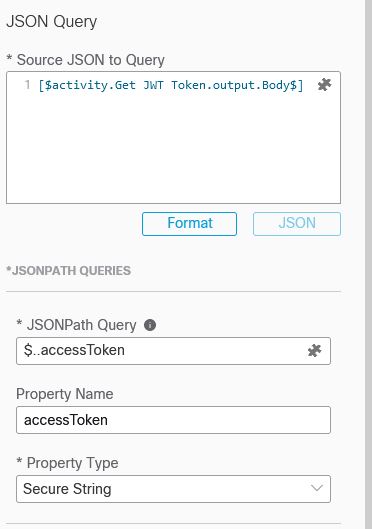This screenshot has height=529, width=372.
Task: Click the JSONPATH QUERIES section header
Action: [x=68, y=271]
